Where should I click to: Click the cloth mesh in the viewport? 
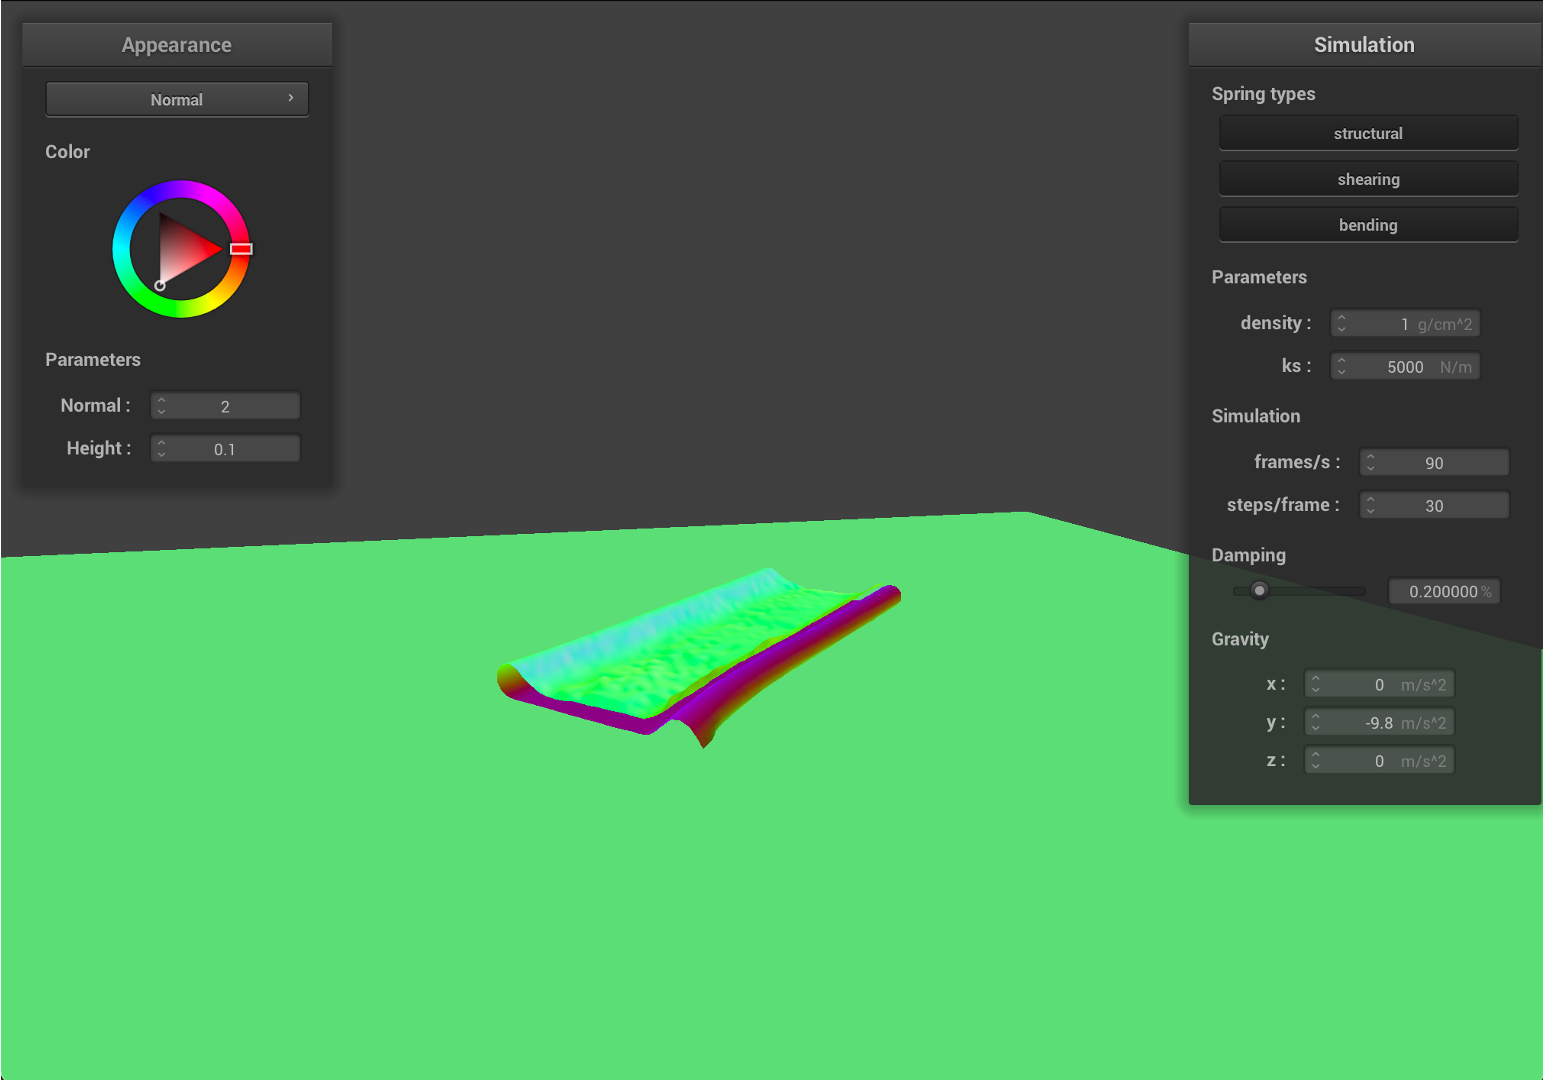coord(690,650)
